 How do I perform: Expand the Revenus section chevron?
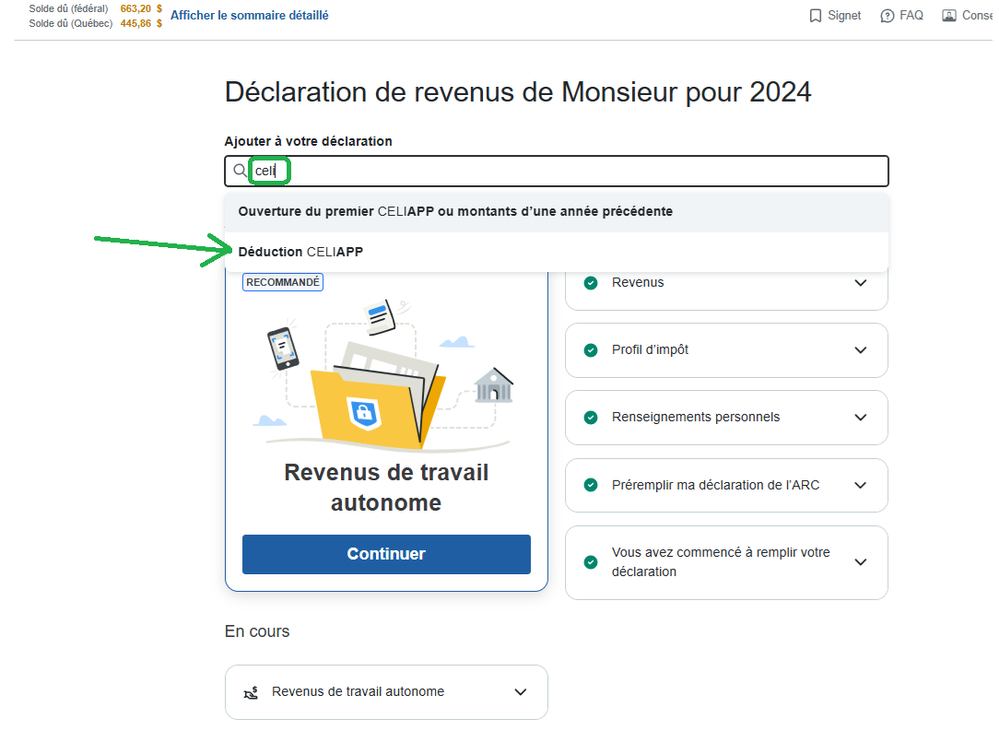(860, 283)
